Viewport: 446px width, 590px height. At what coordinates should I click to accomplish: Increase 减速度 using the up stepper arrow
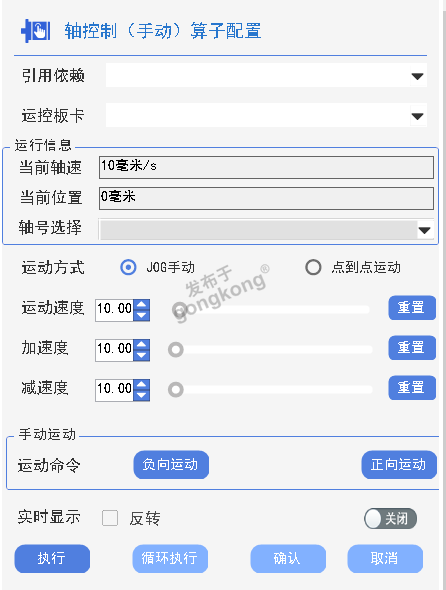tap(142, 385)
